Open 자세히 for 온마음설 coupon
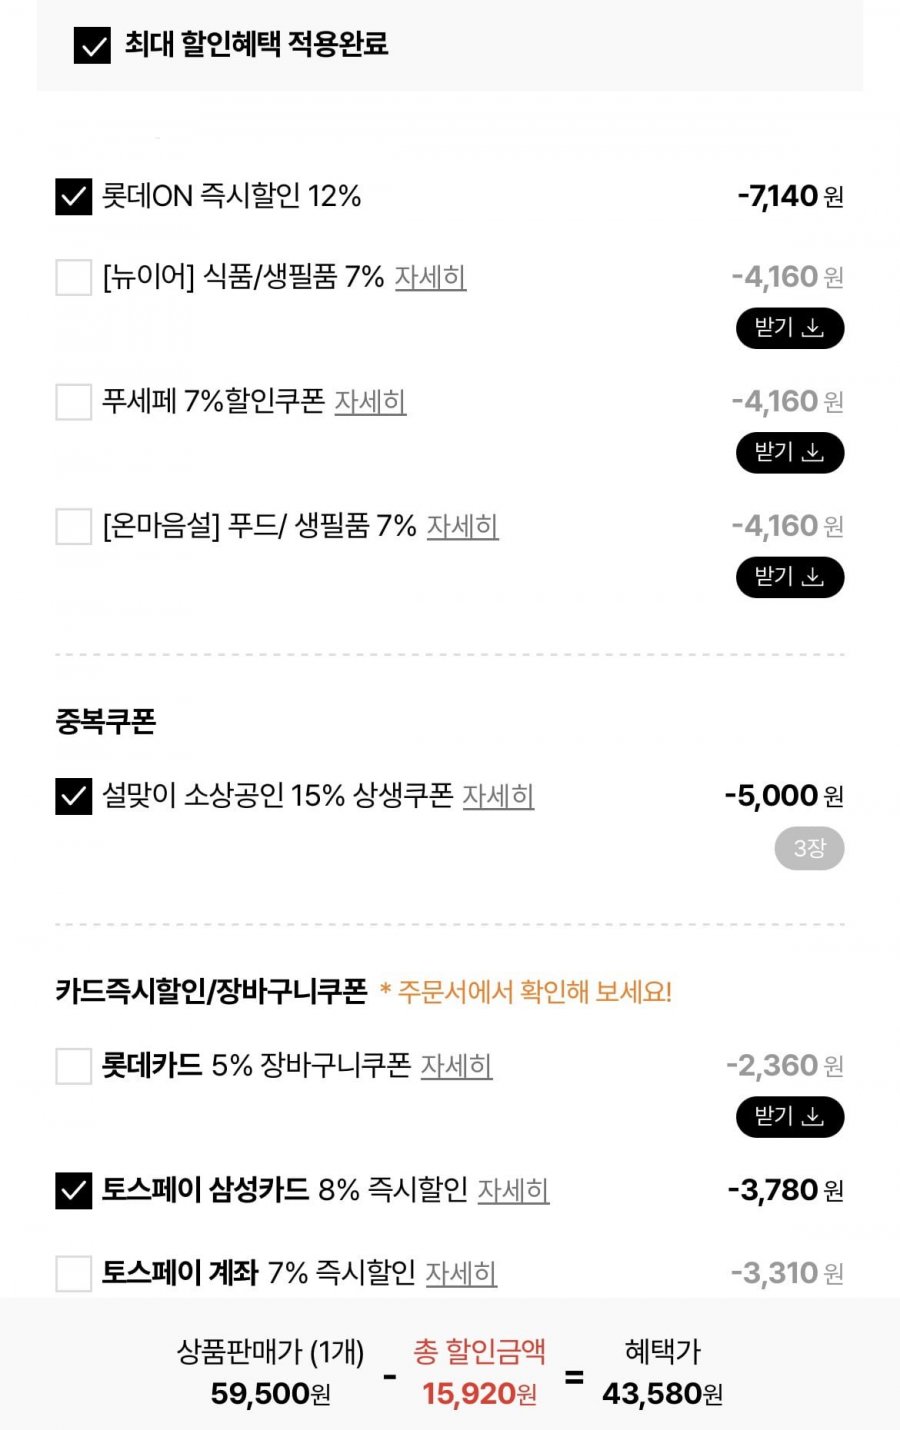The height and width of the screenshot is (1430, 900). pos(462,526)
